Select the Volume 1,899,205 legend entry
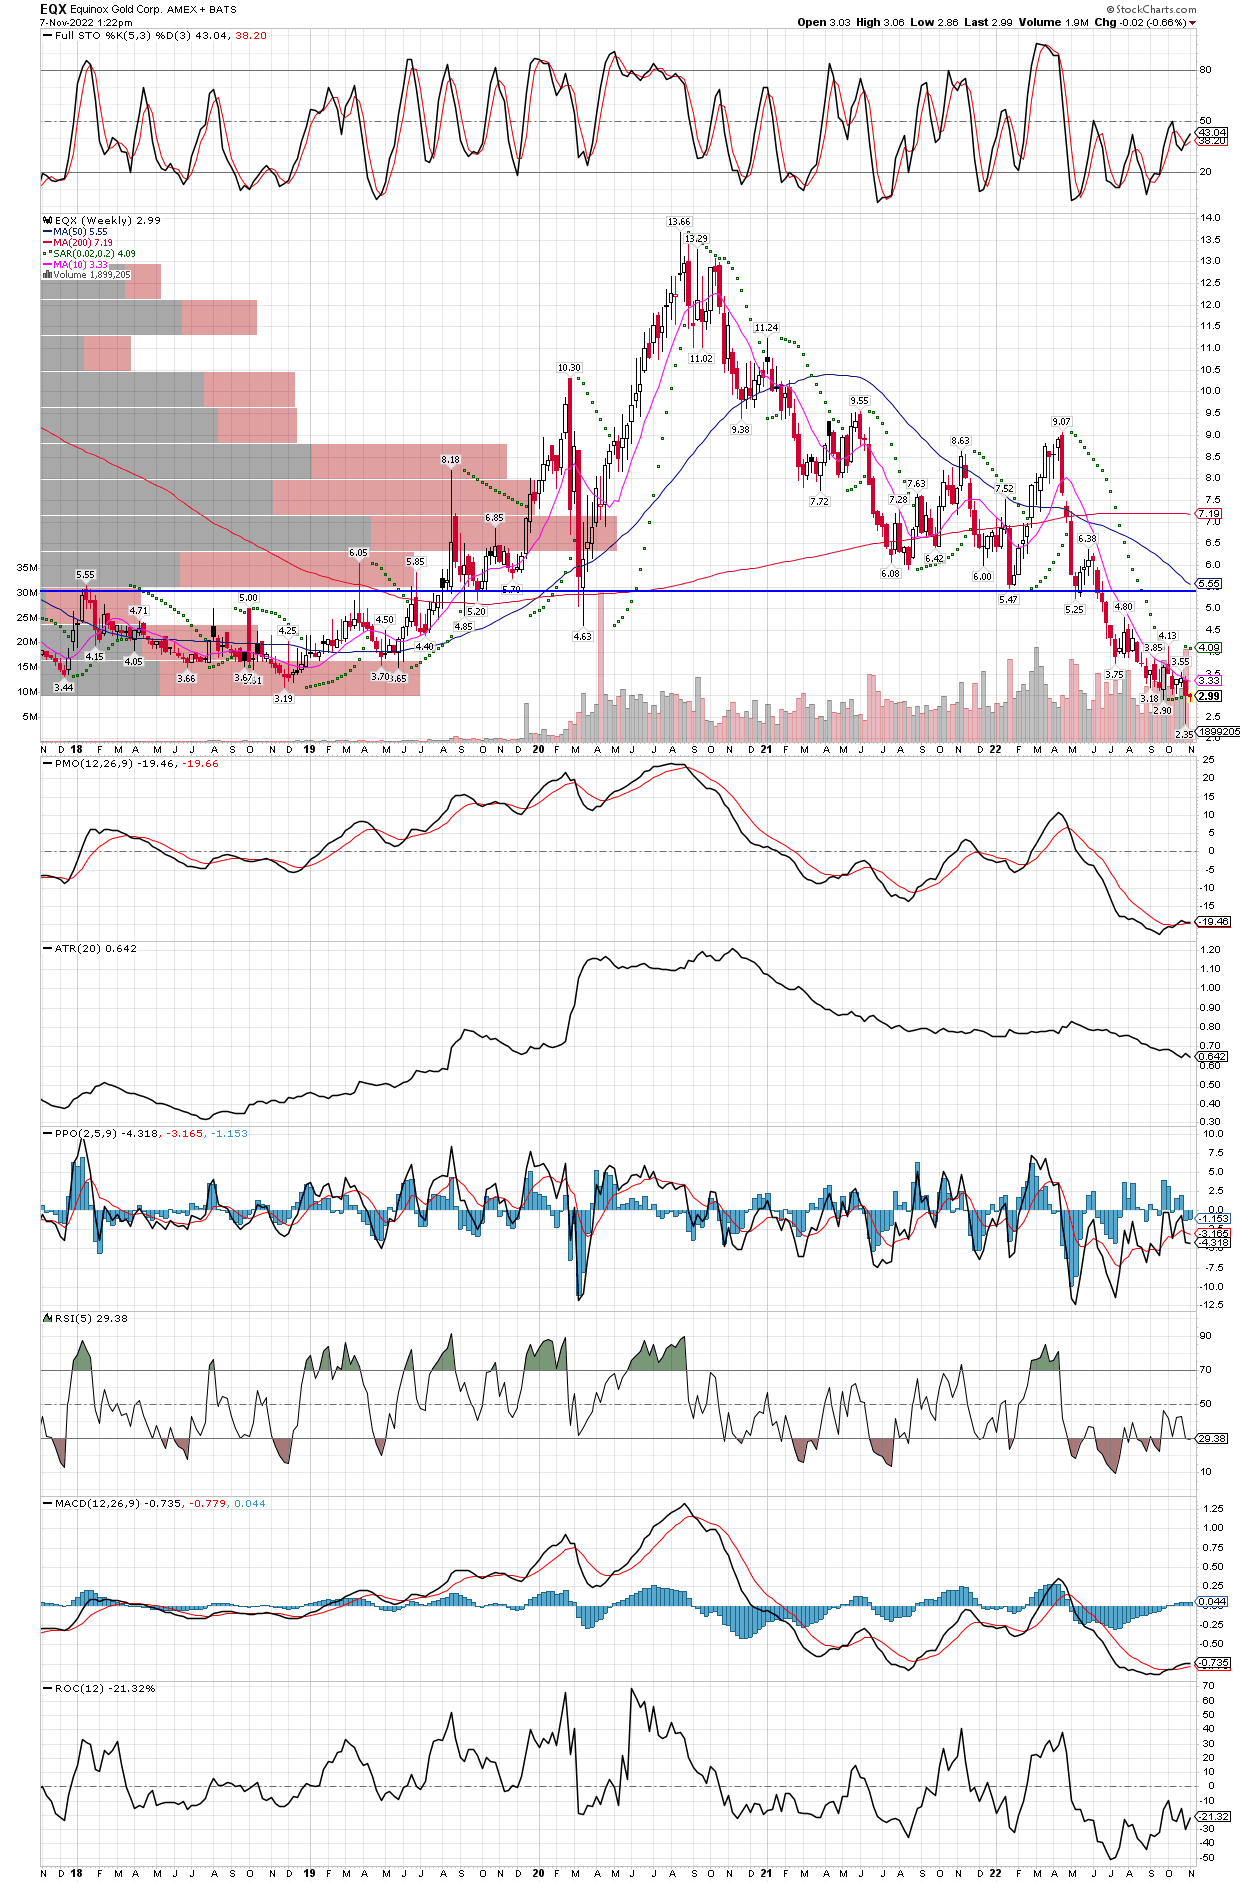The height and width of the screenshot is (1883, 1240). coord(92,275)
